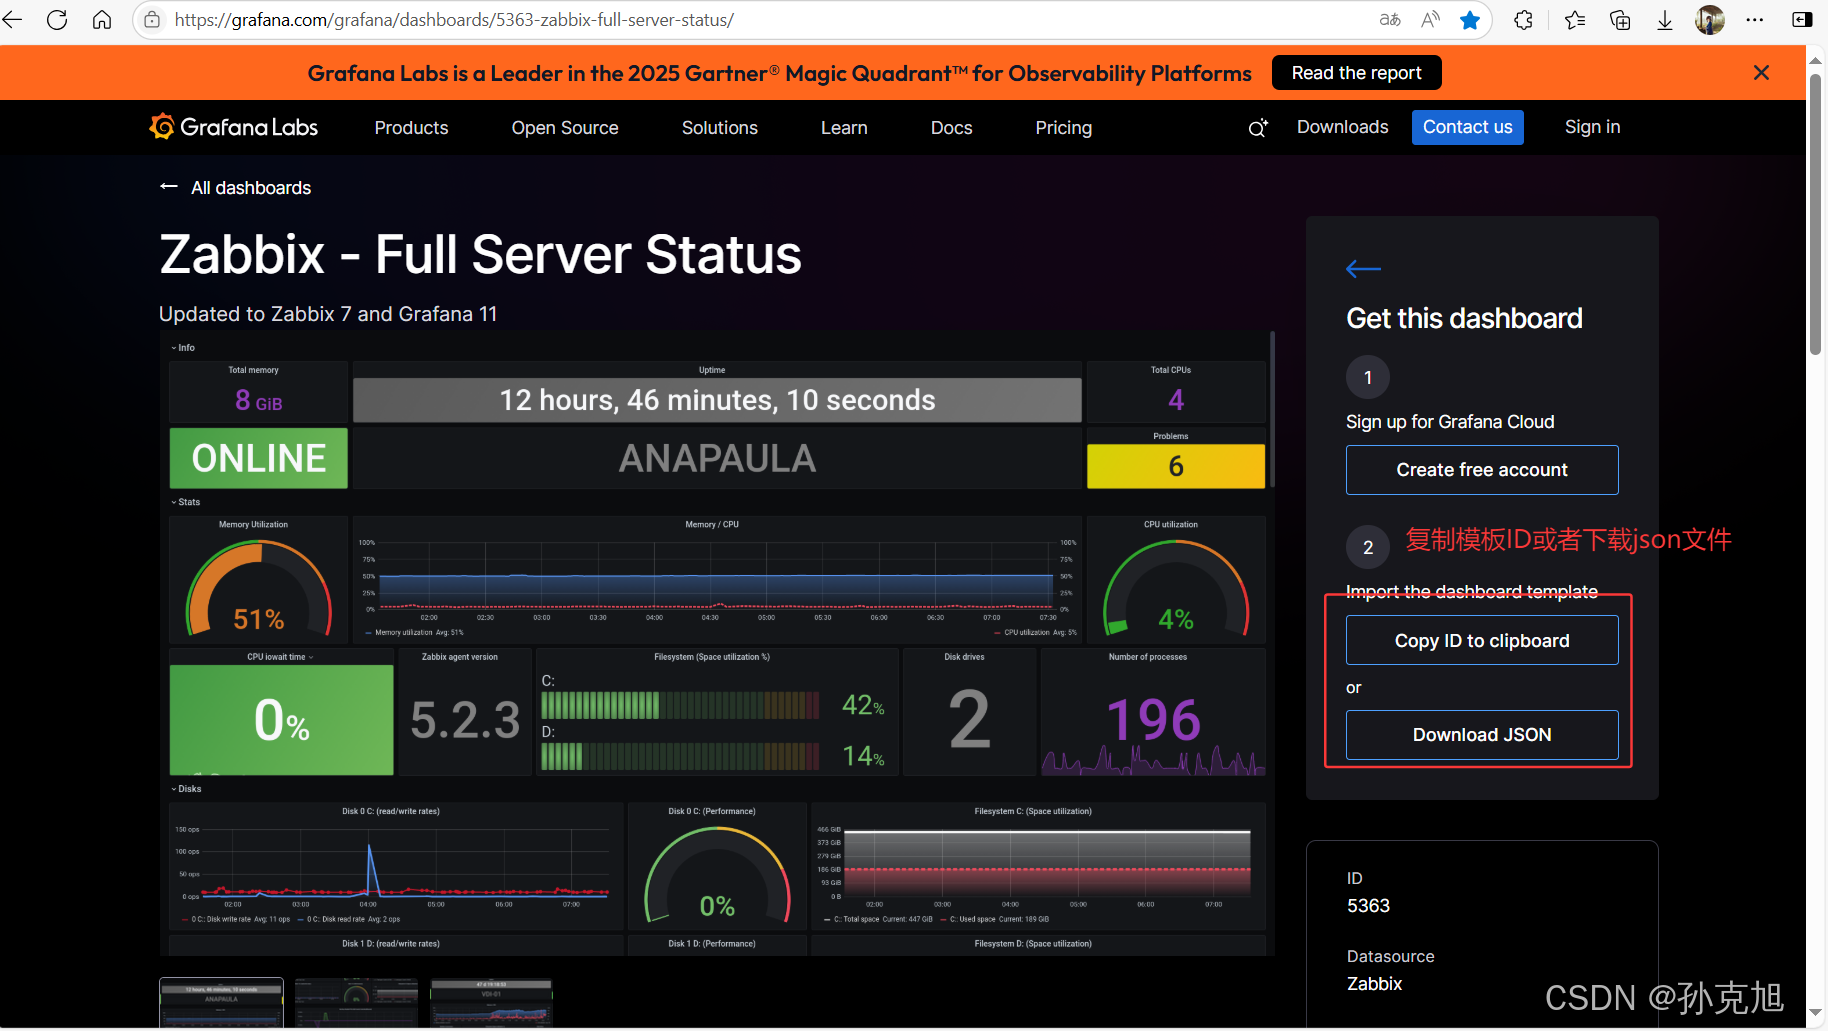Click the Sign up for Grafana Cloud text
Screen dimensions: 1828x1031
(1450, 422)
